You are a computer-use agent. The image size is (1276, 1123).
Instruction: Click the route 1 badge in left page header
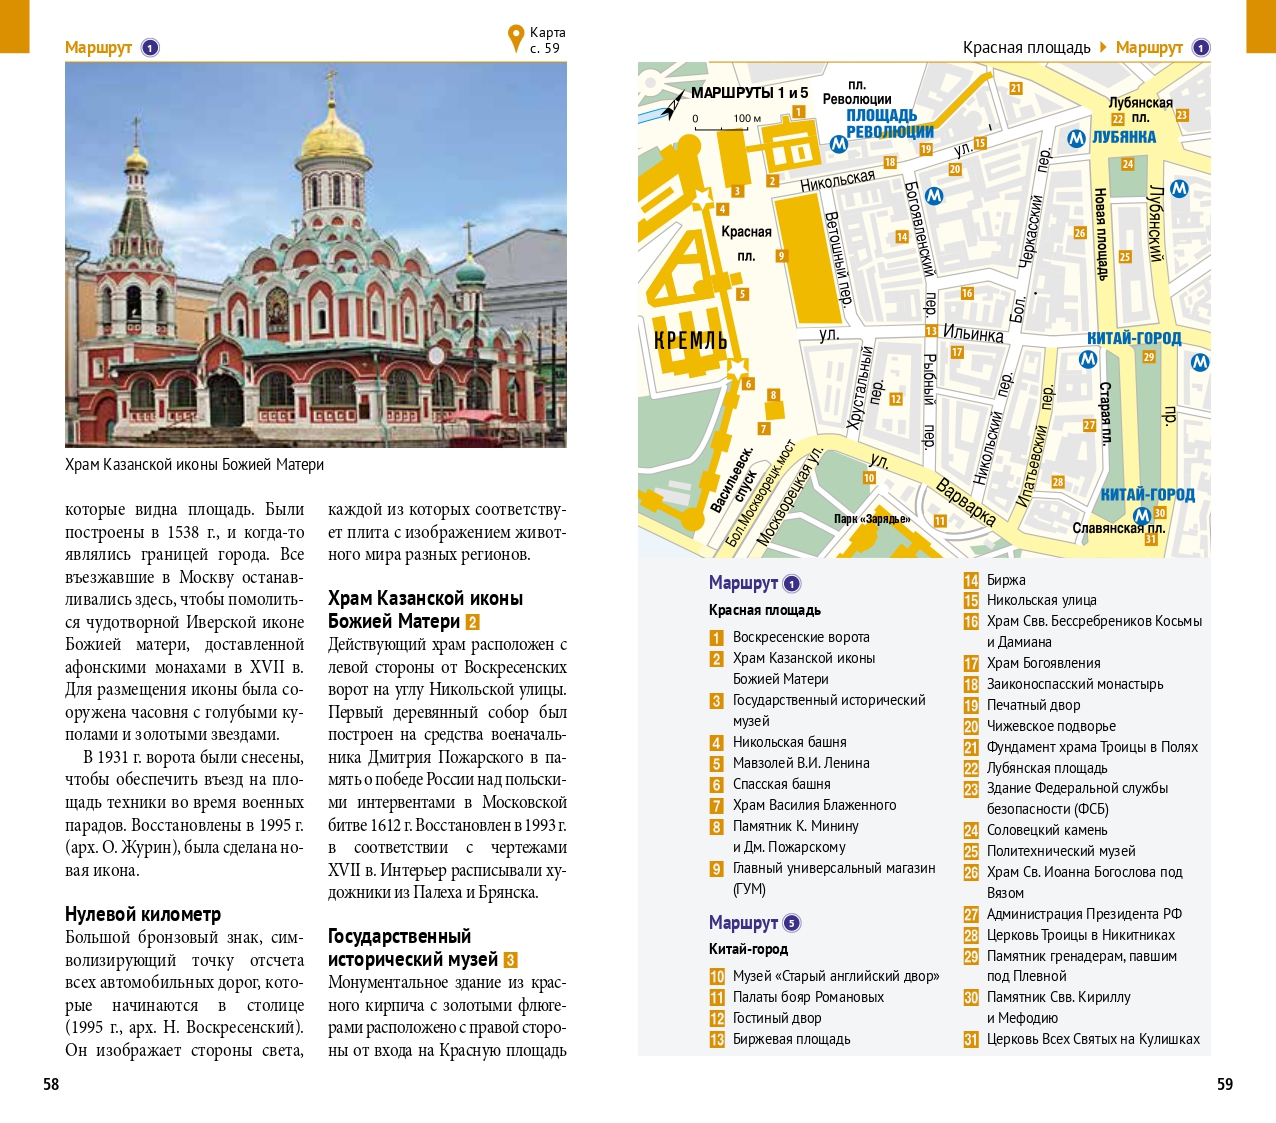(x=150, y=47)
